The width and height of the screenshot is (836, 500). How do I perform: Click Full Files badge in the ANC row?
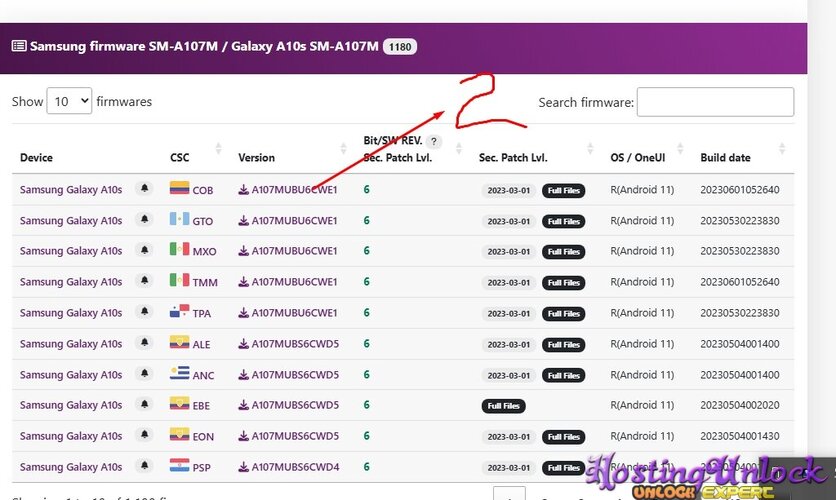(564, 375)
